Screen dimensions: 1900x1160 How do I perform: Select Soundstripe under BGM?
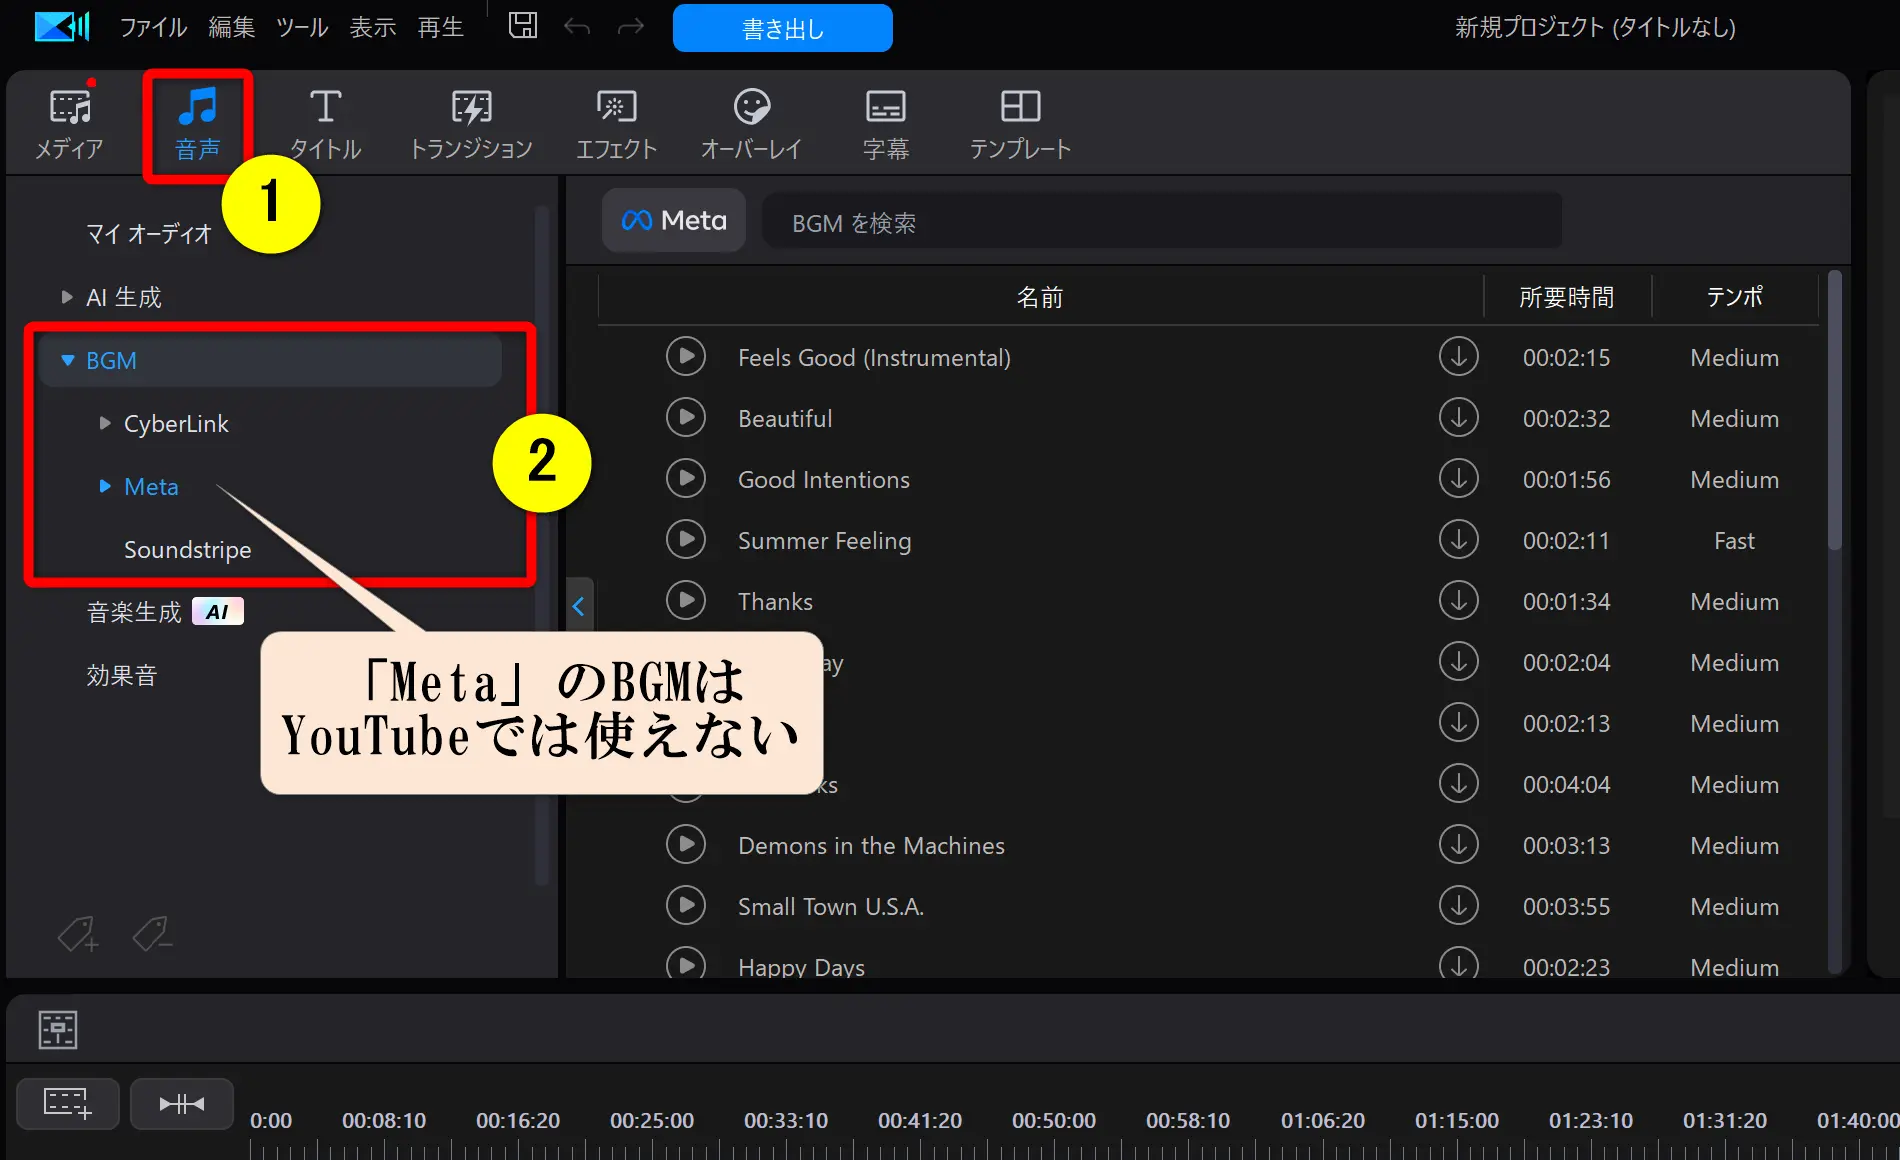click(x=187, y=549)
